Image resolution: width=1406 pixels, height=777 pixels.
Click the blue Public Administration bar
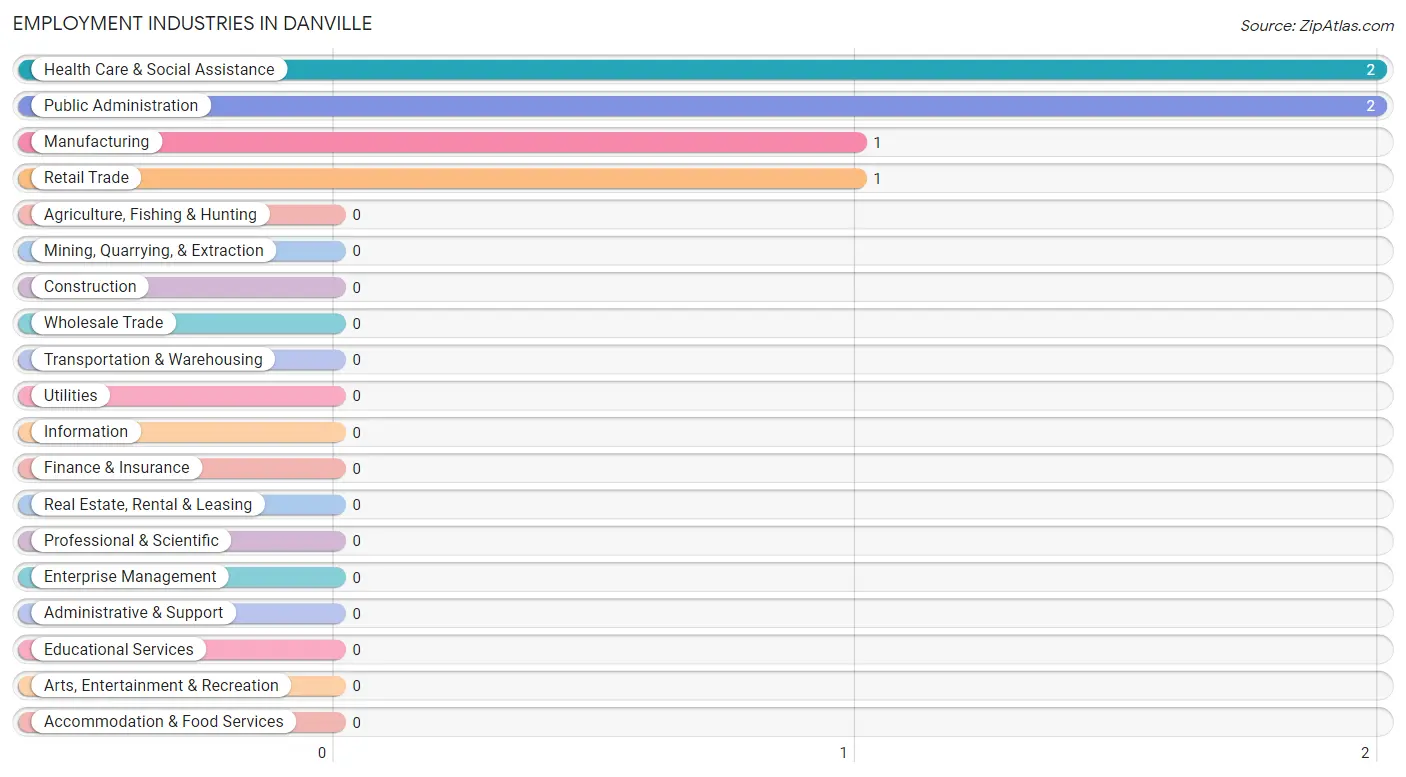(703, 105)
